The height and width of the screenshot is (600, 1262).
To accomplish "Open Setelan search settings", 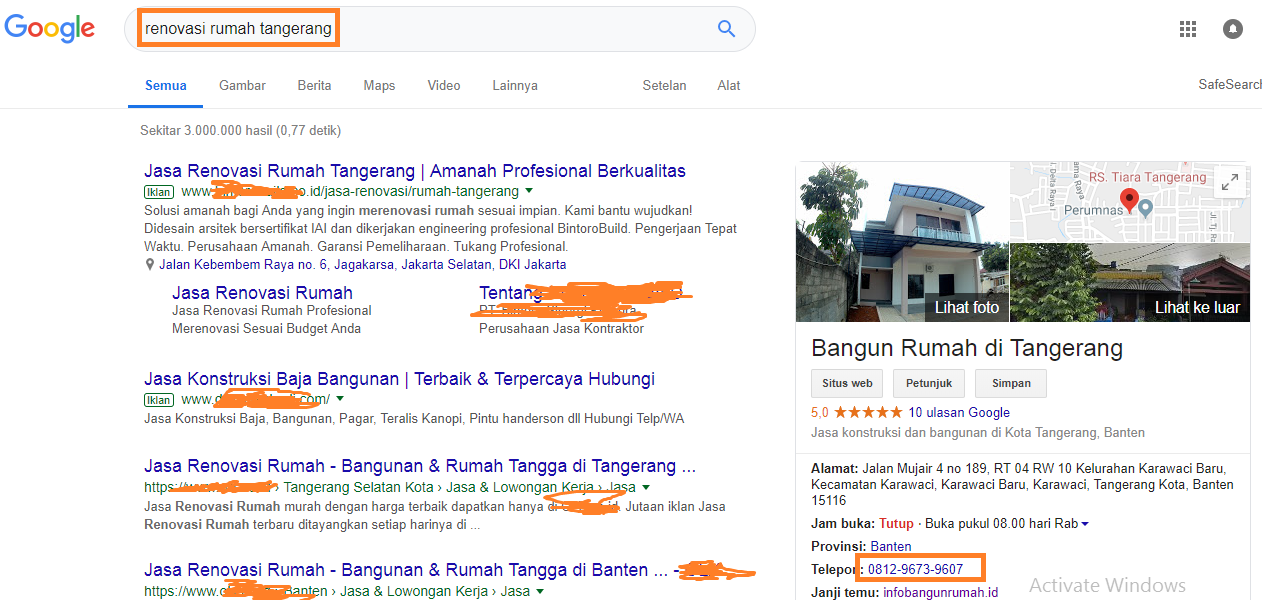I will click(664, 86).
